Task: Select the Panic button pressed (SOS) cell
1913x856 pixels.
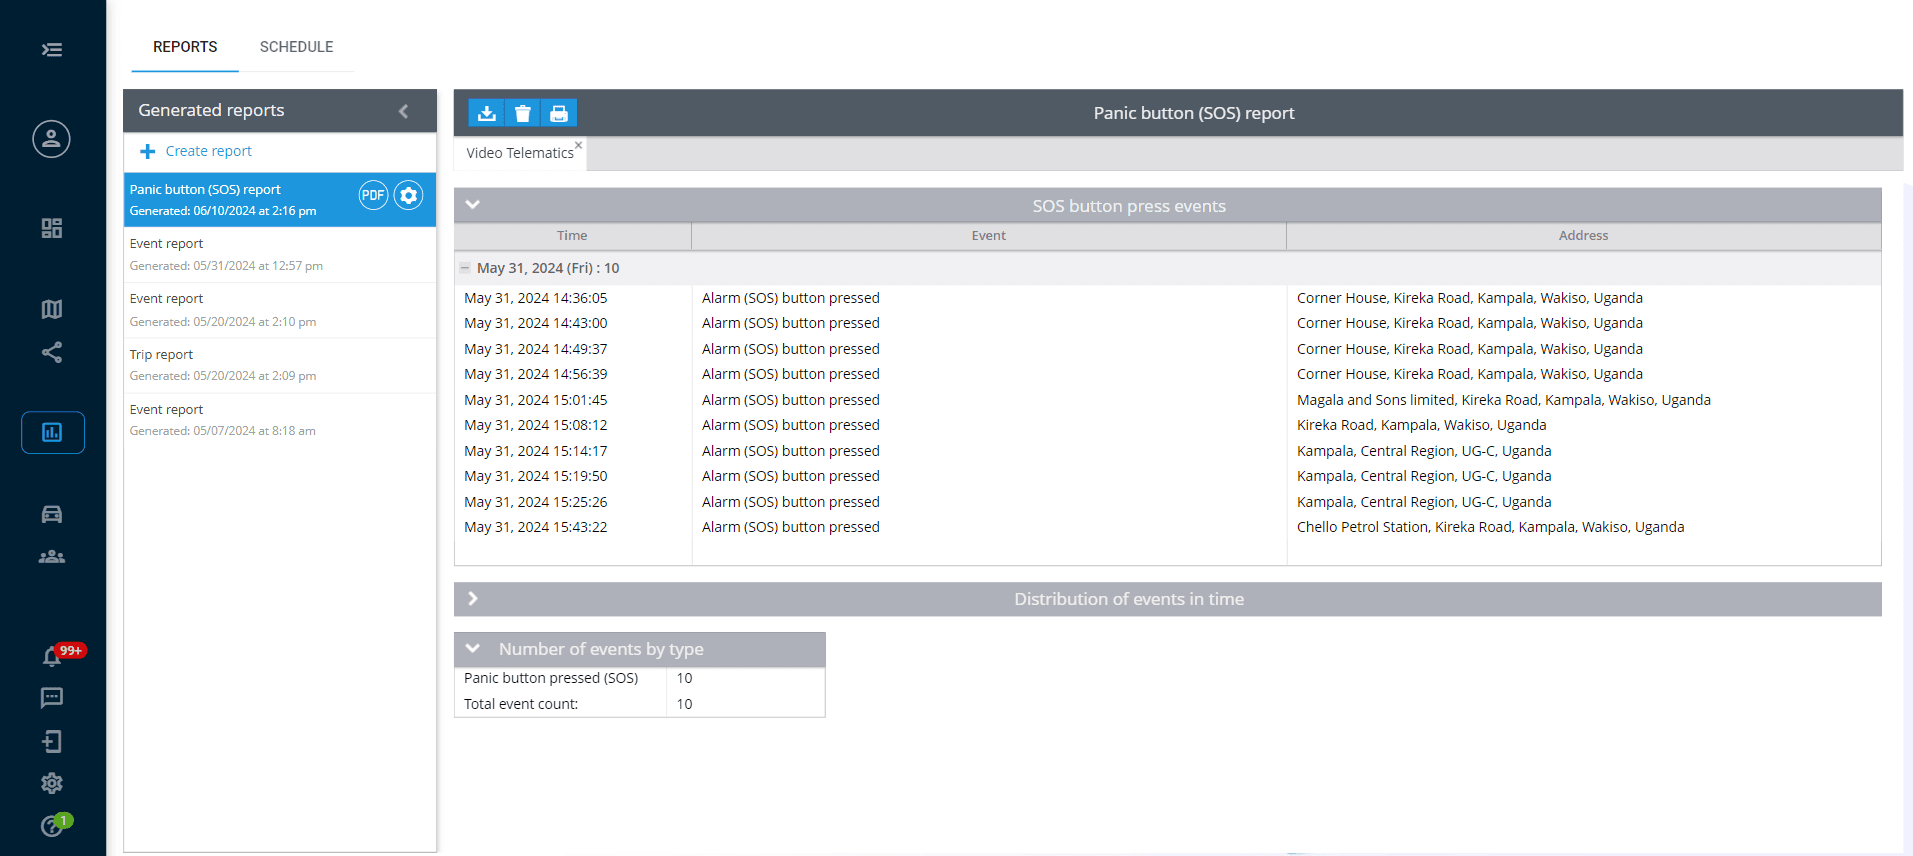Action: click(551, 678)
